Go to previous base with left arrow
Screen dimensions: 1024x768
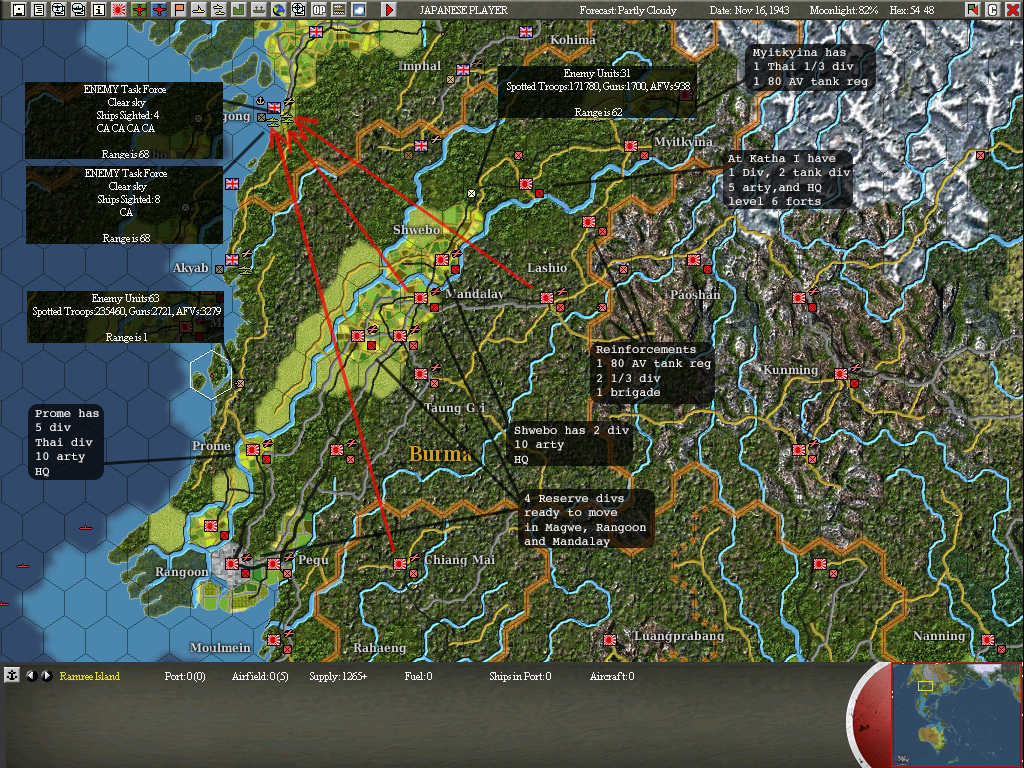31,676
